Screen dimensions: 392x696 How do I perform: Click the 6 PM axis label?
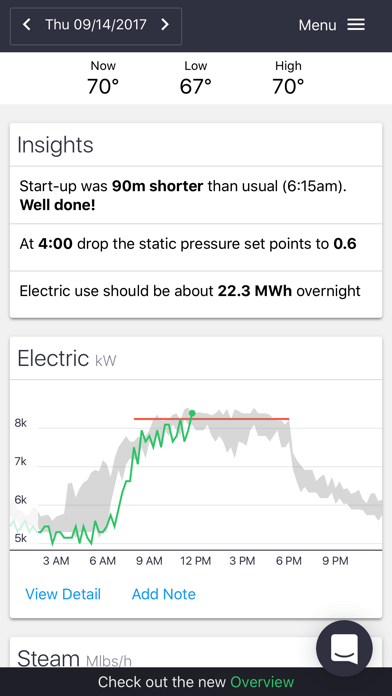click(x=289, y=561)
